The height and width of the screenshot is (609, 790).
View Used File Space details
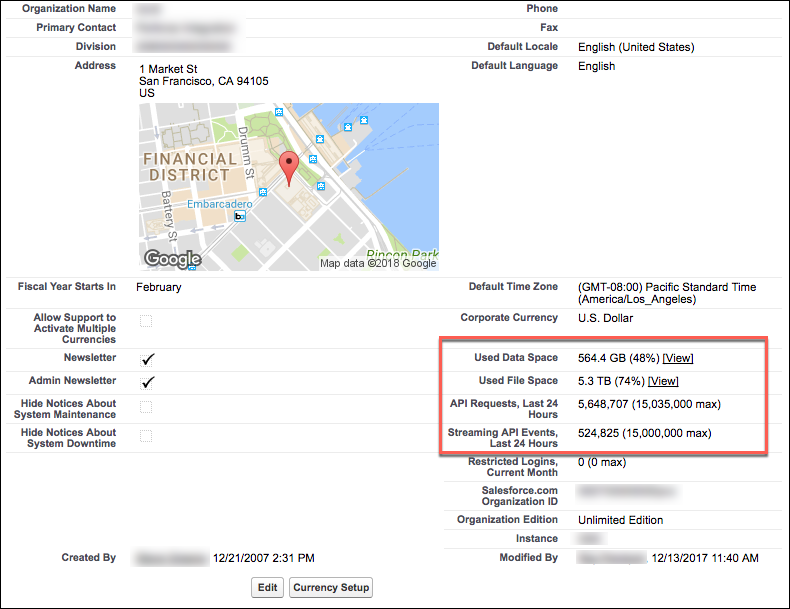click(663, 381)
